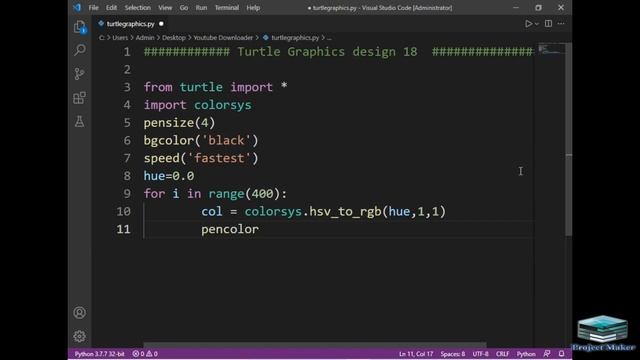
Task: Open notifications bell in status bar
Action: 562,354
